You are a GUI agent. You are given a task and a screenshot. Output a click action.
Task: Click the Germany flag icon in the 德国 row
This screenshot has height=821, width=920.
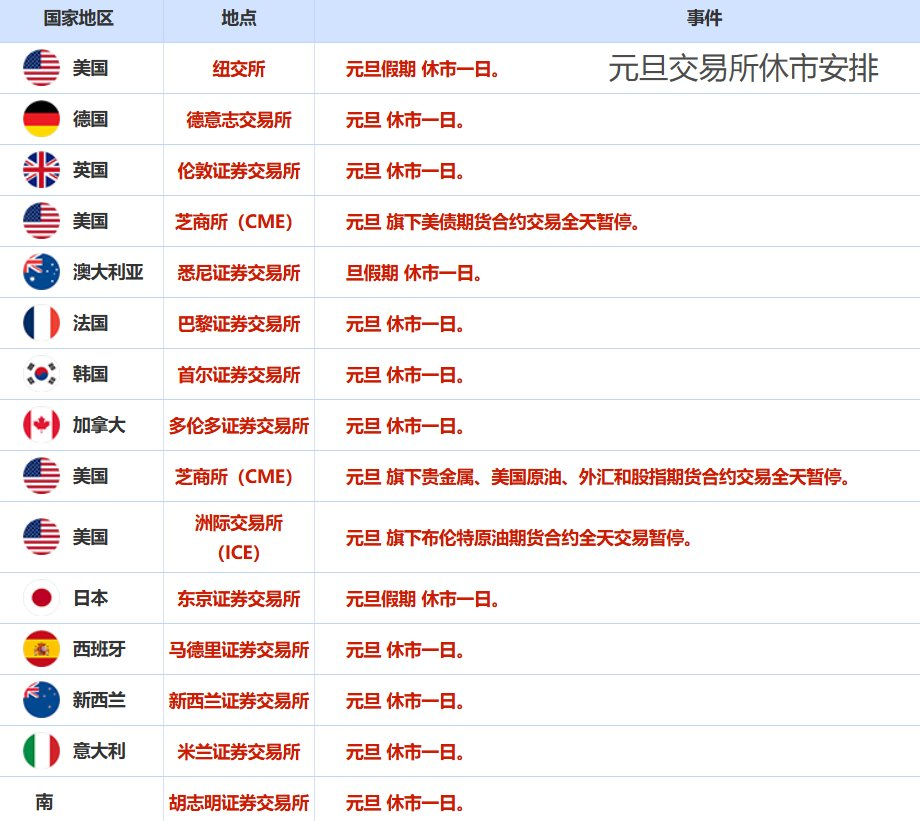click(x=39, y=119)
